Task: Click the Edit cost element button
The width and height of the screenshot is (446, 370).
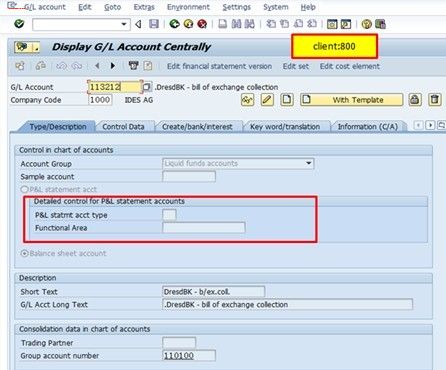Action: tap(350, 66)
